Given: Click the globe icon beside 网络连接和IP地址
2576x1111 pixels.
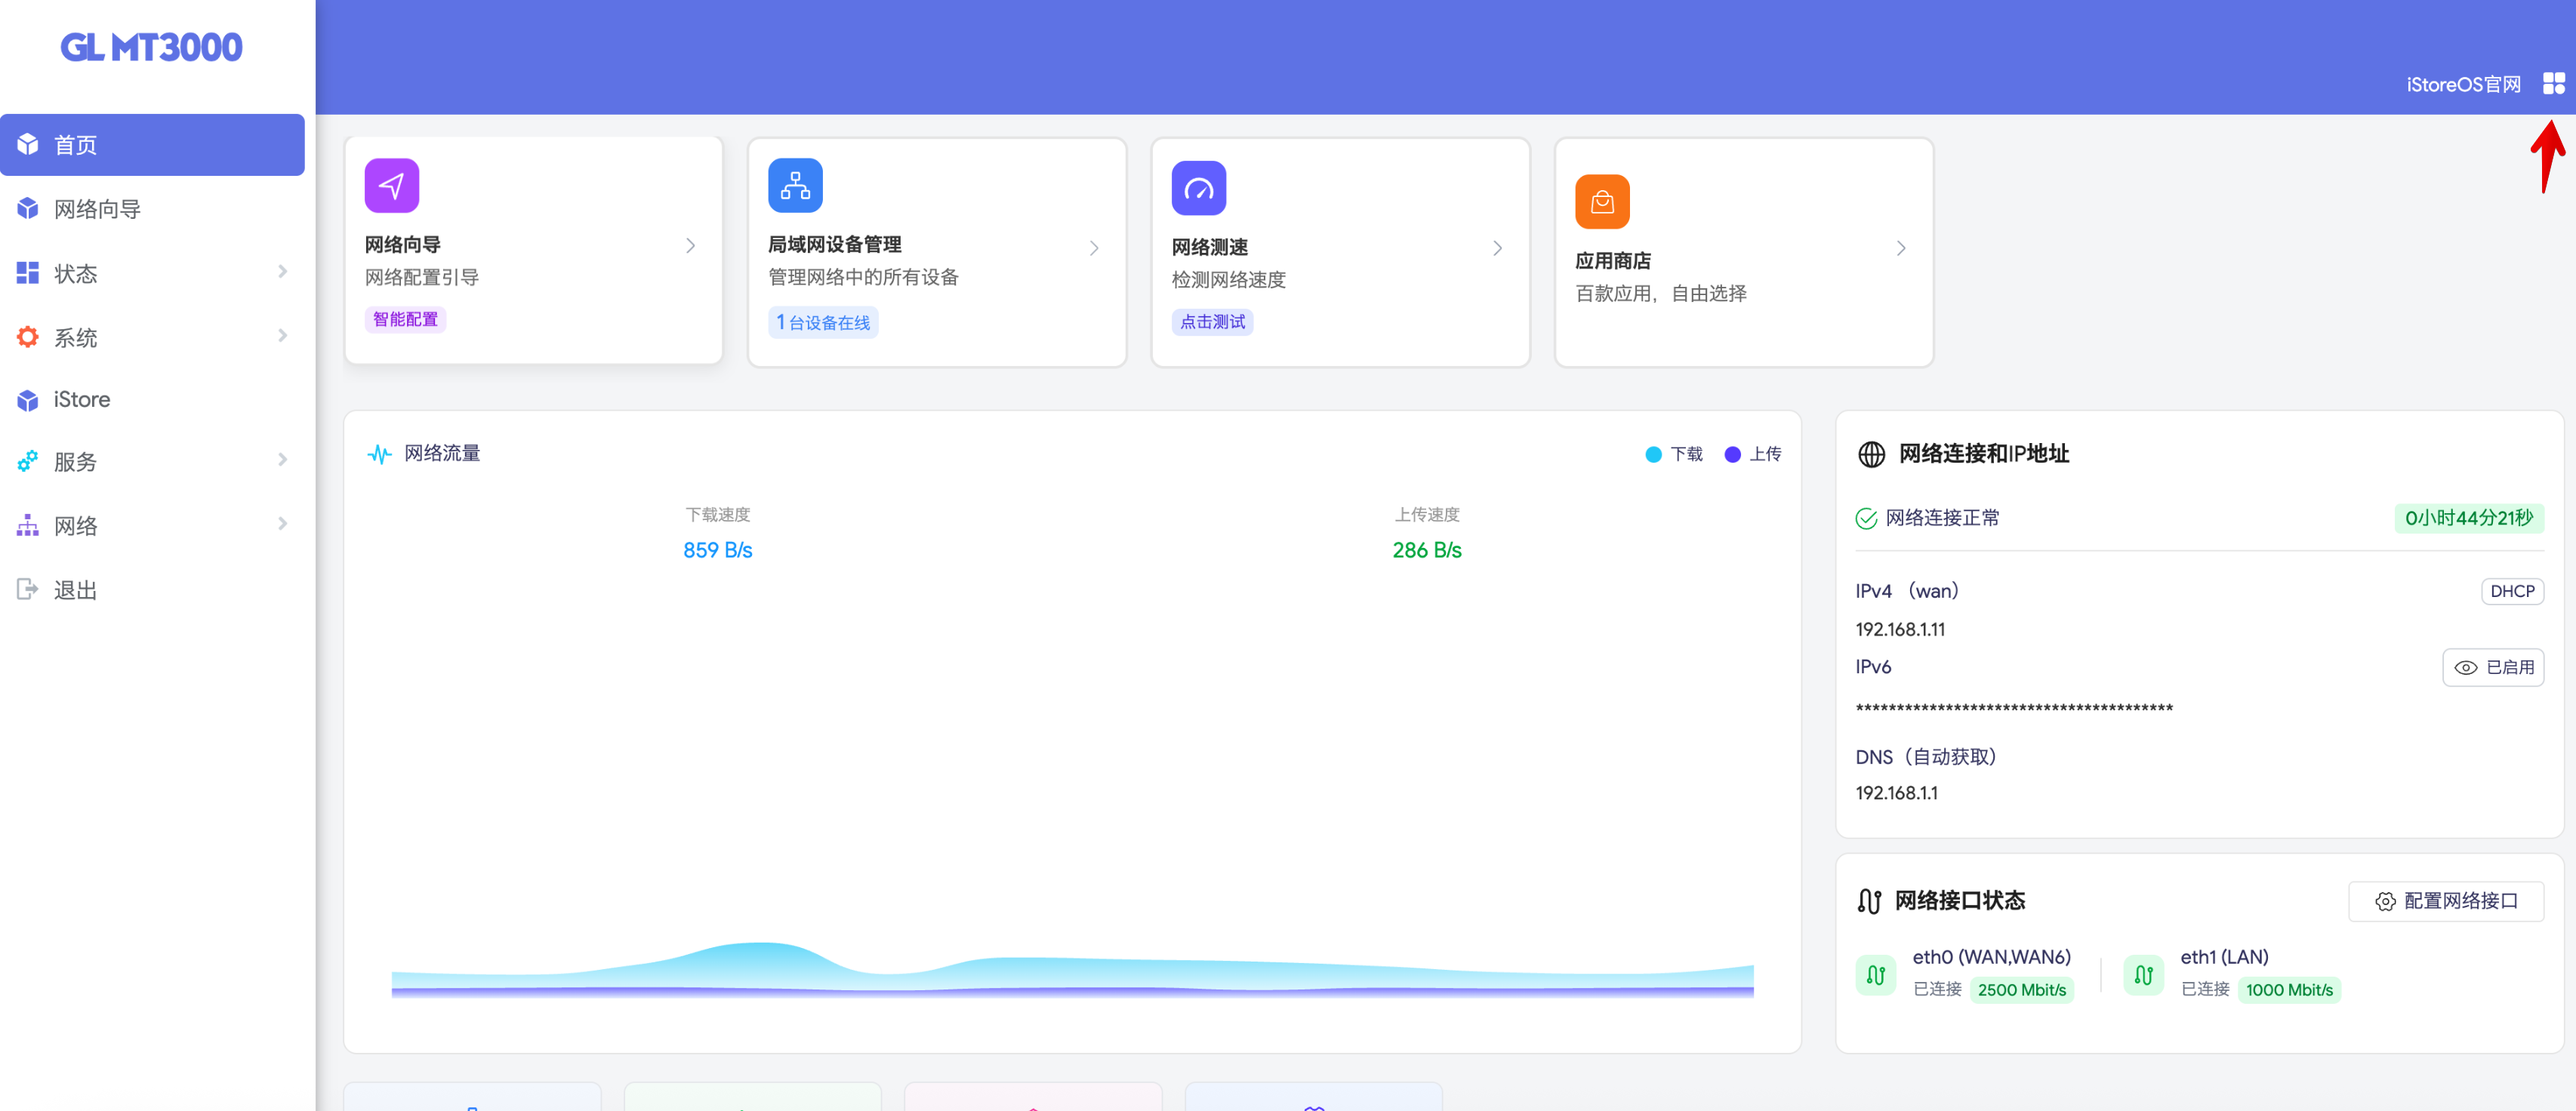Looking at the screenshot, I should (1871, 454).
